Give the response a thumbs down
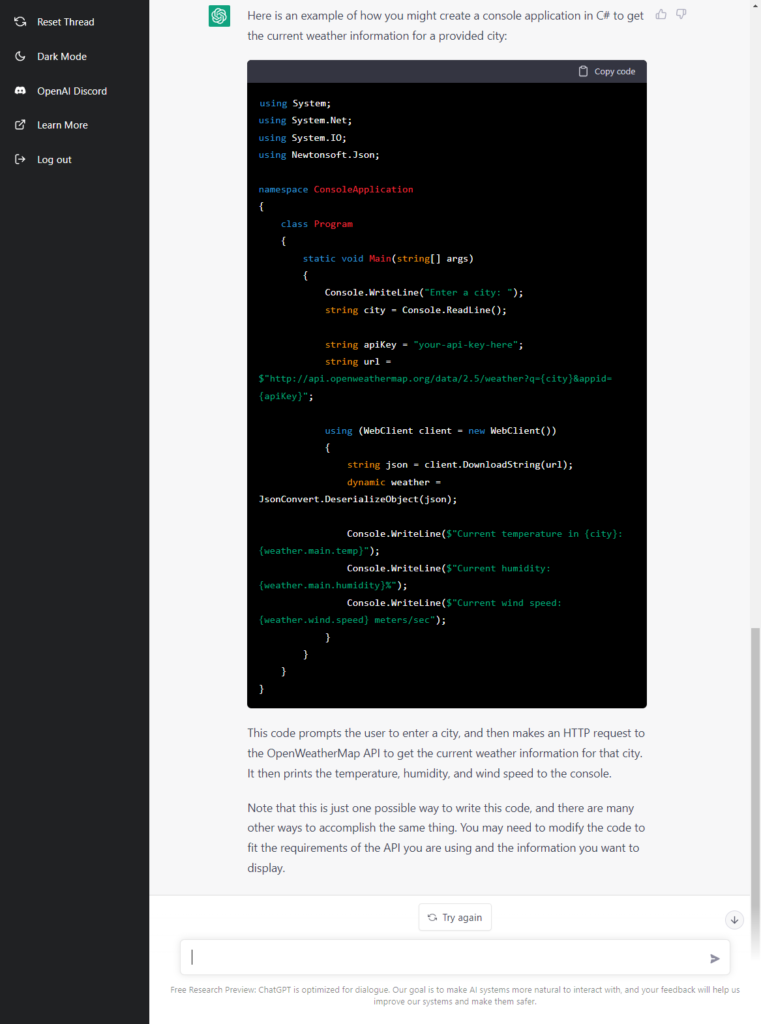The width and height of the screenshot is (761, 1024). coord(681,14)
